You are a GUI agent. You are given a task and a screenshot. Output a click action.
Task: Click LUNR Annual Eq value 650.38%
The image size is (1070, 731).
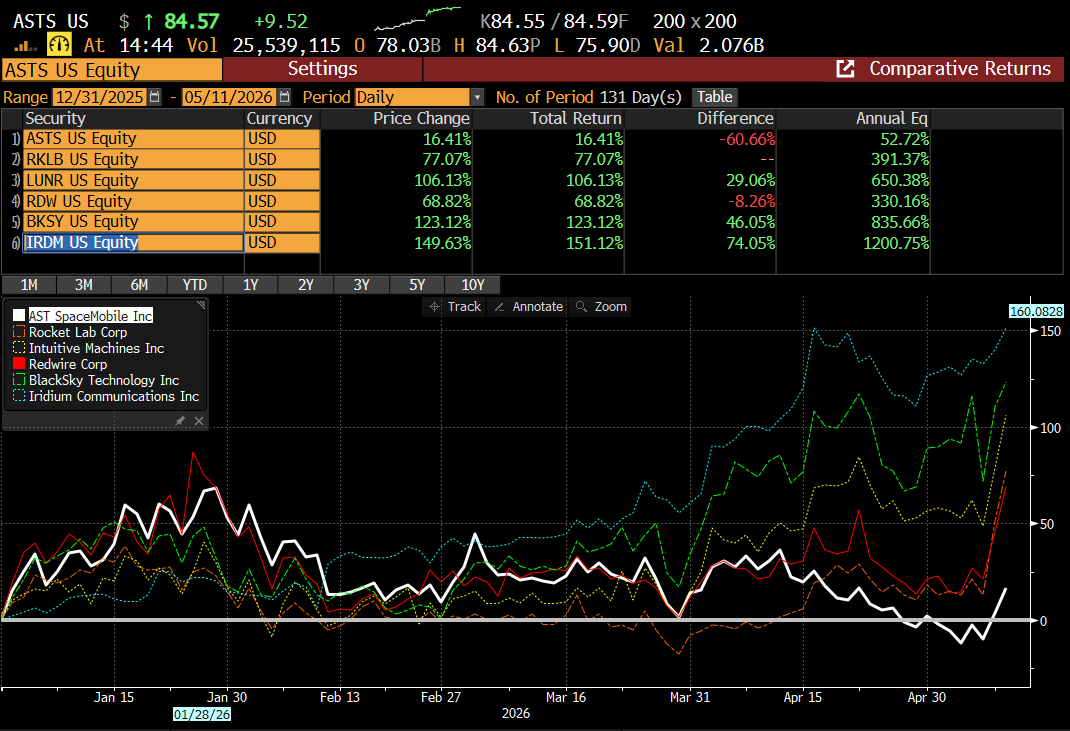coord(899,181)
